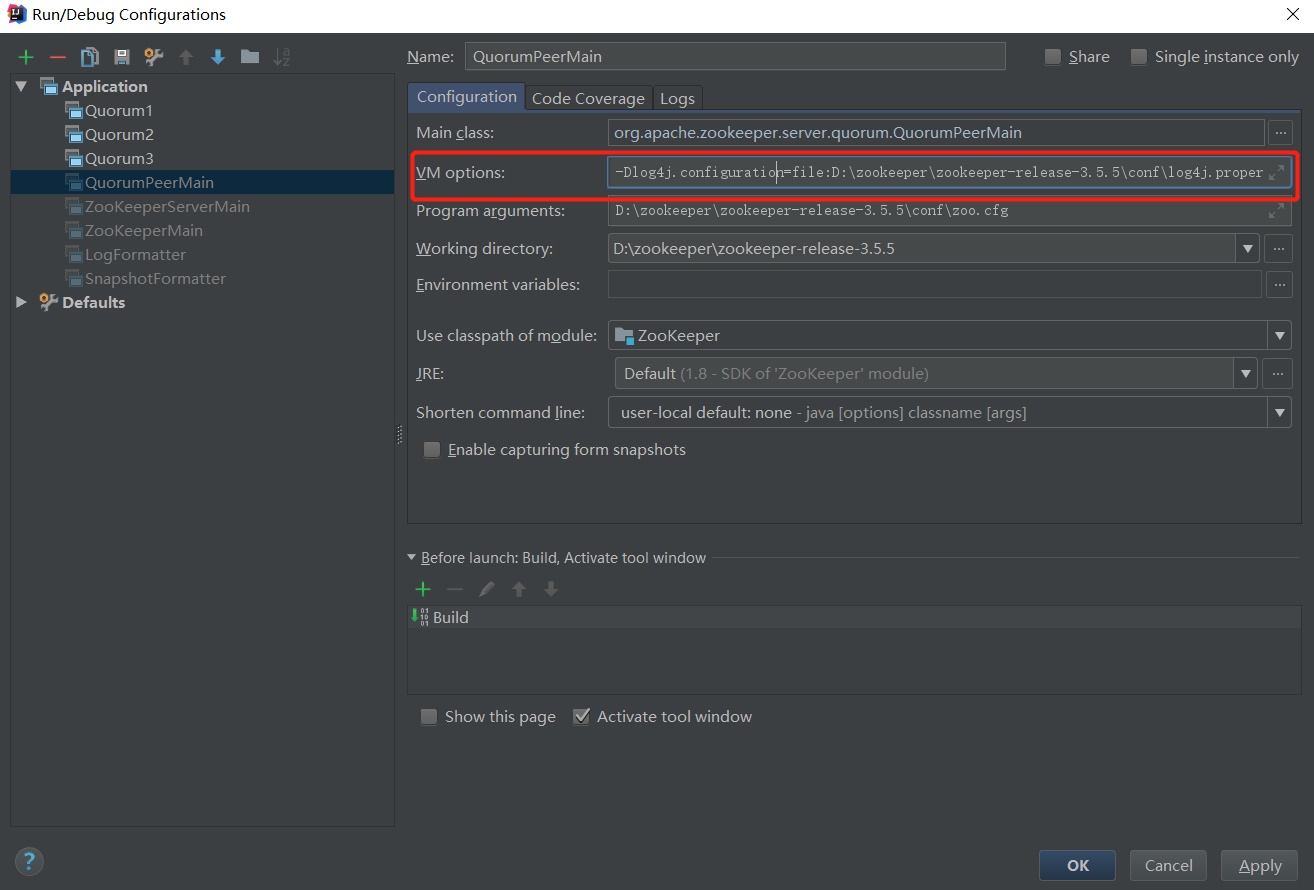Toggle Single instance only checkbox
The image size is (1314, 890).
tap(1139, 57)
